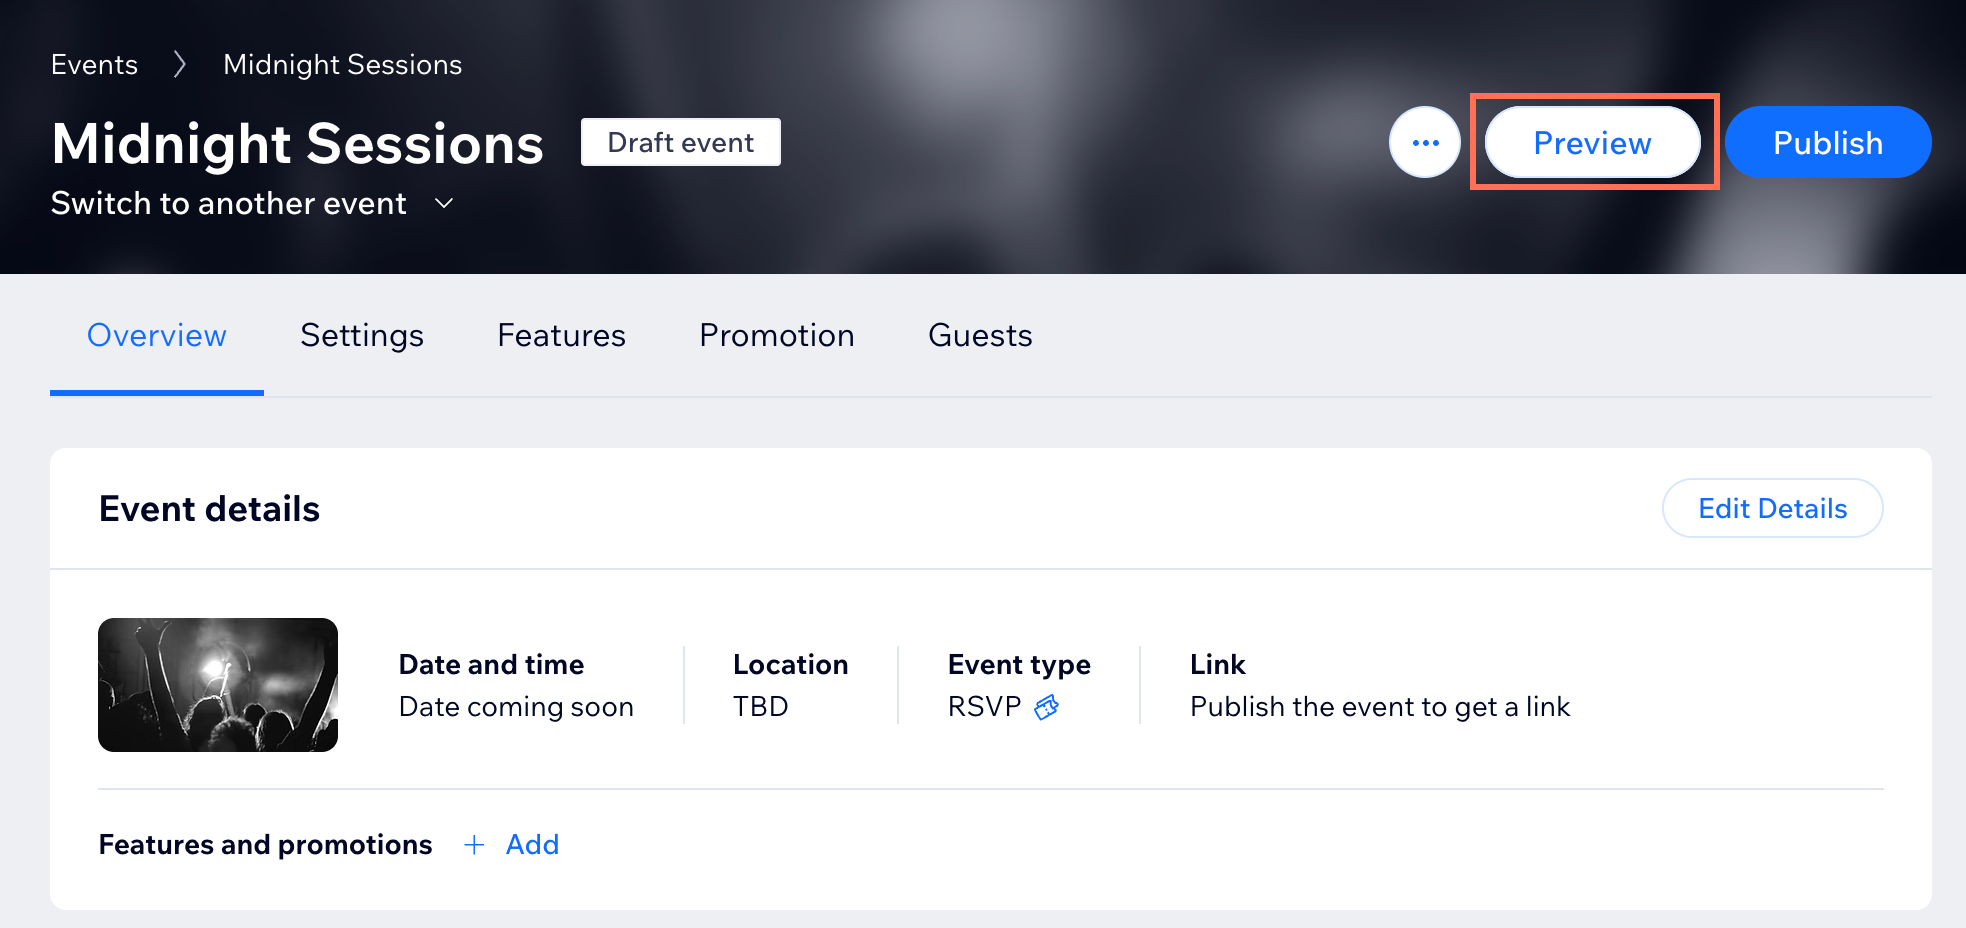1966x928 pixels.
Task: Click the Draft event status badge
Action: click(x=681, y=142)
